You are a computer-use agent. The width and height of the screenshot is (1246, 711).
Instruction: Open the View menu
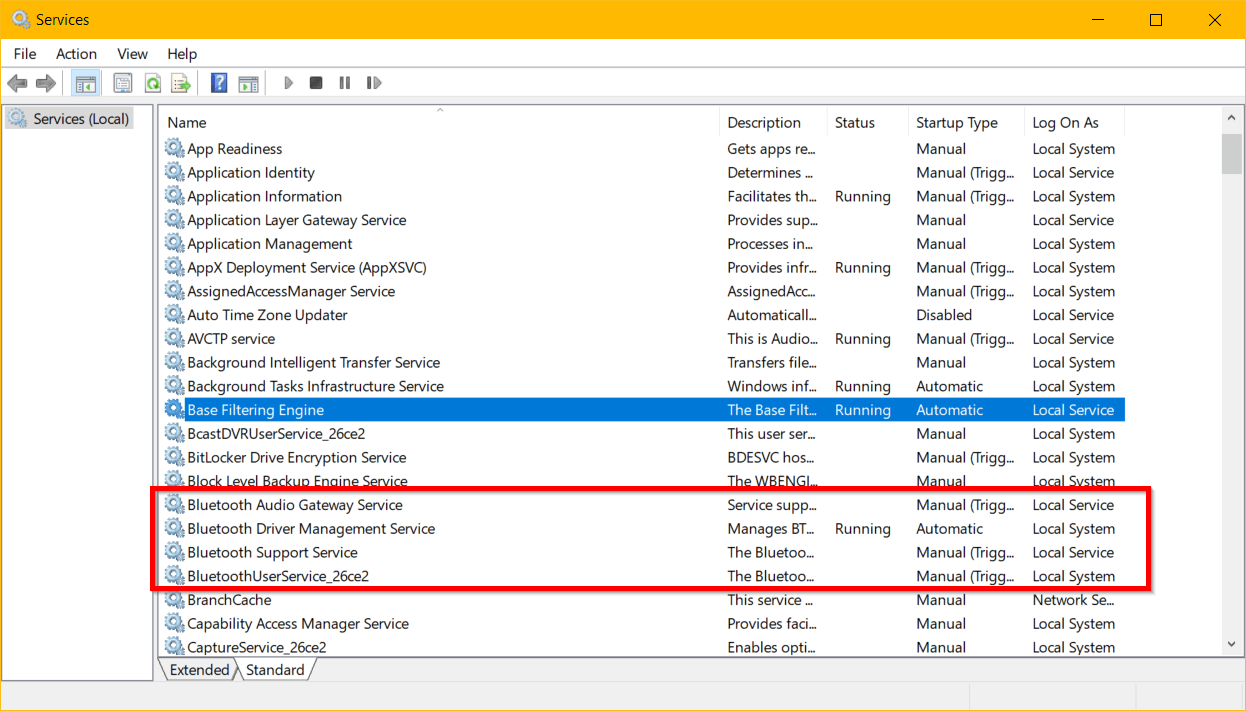point(132,53)
